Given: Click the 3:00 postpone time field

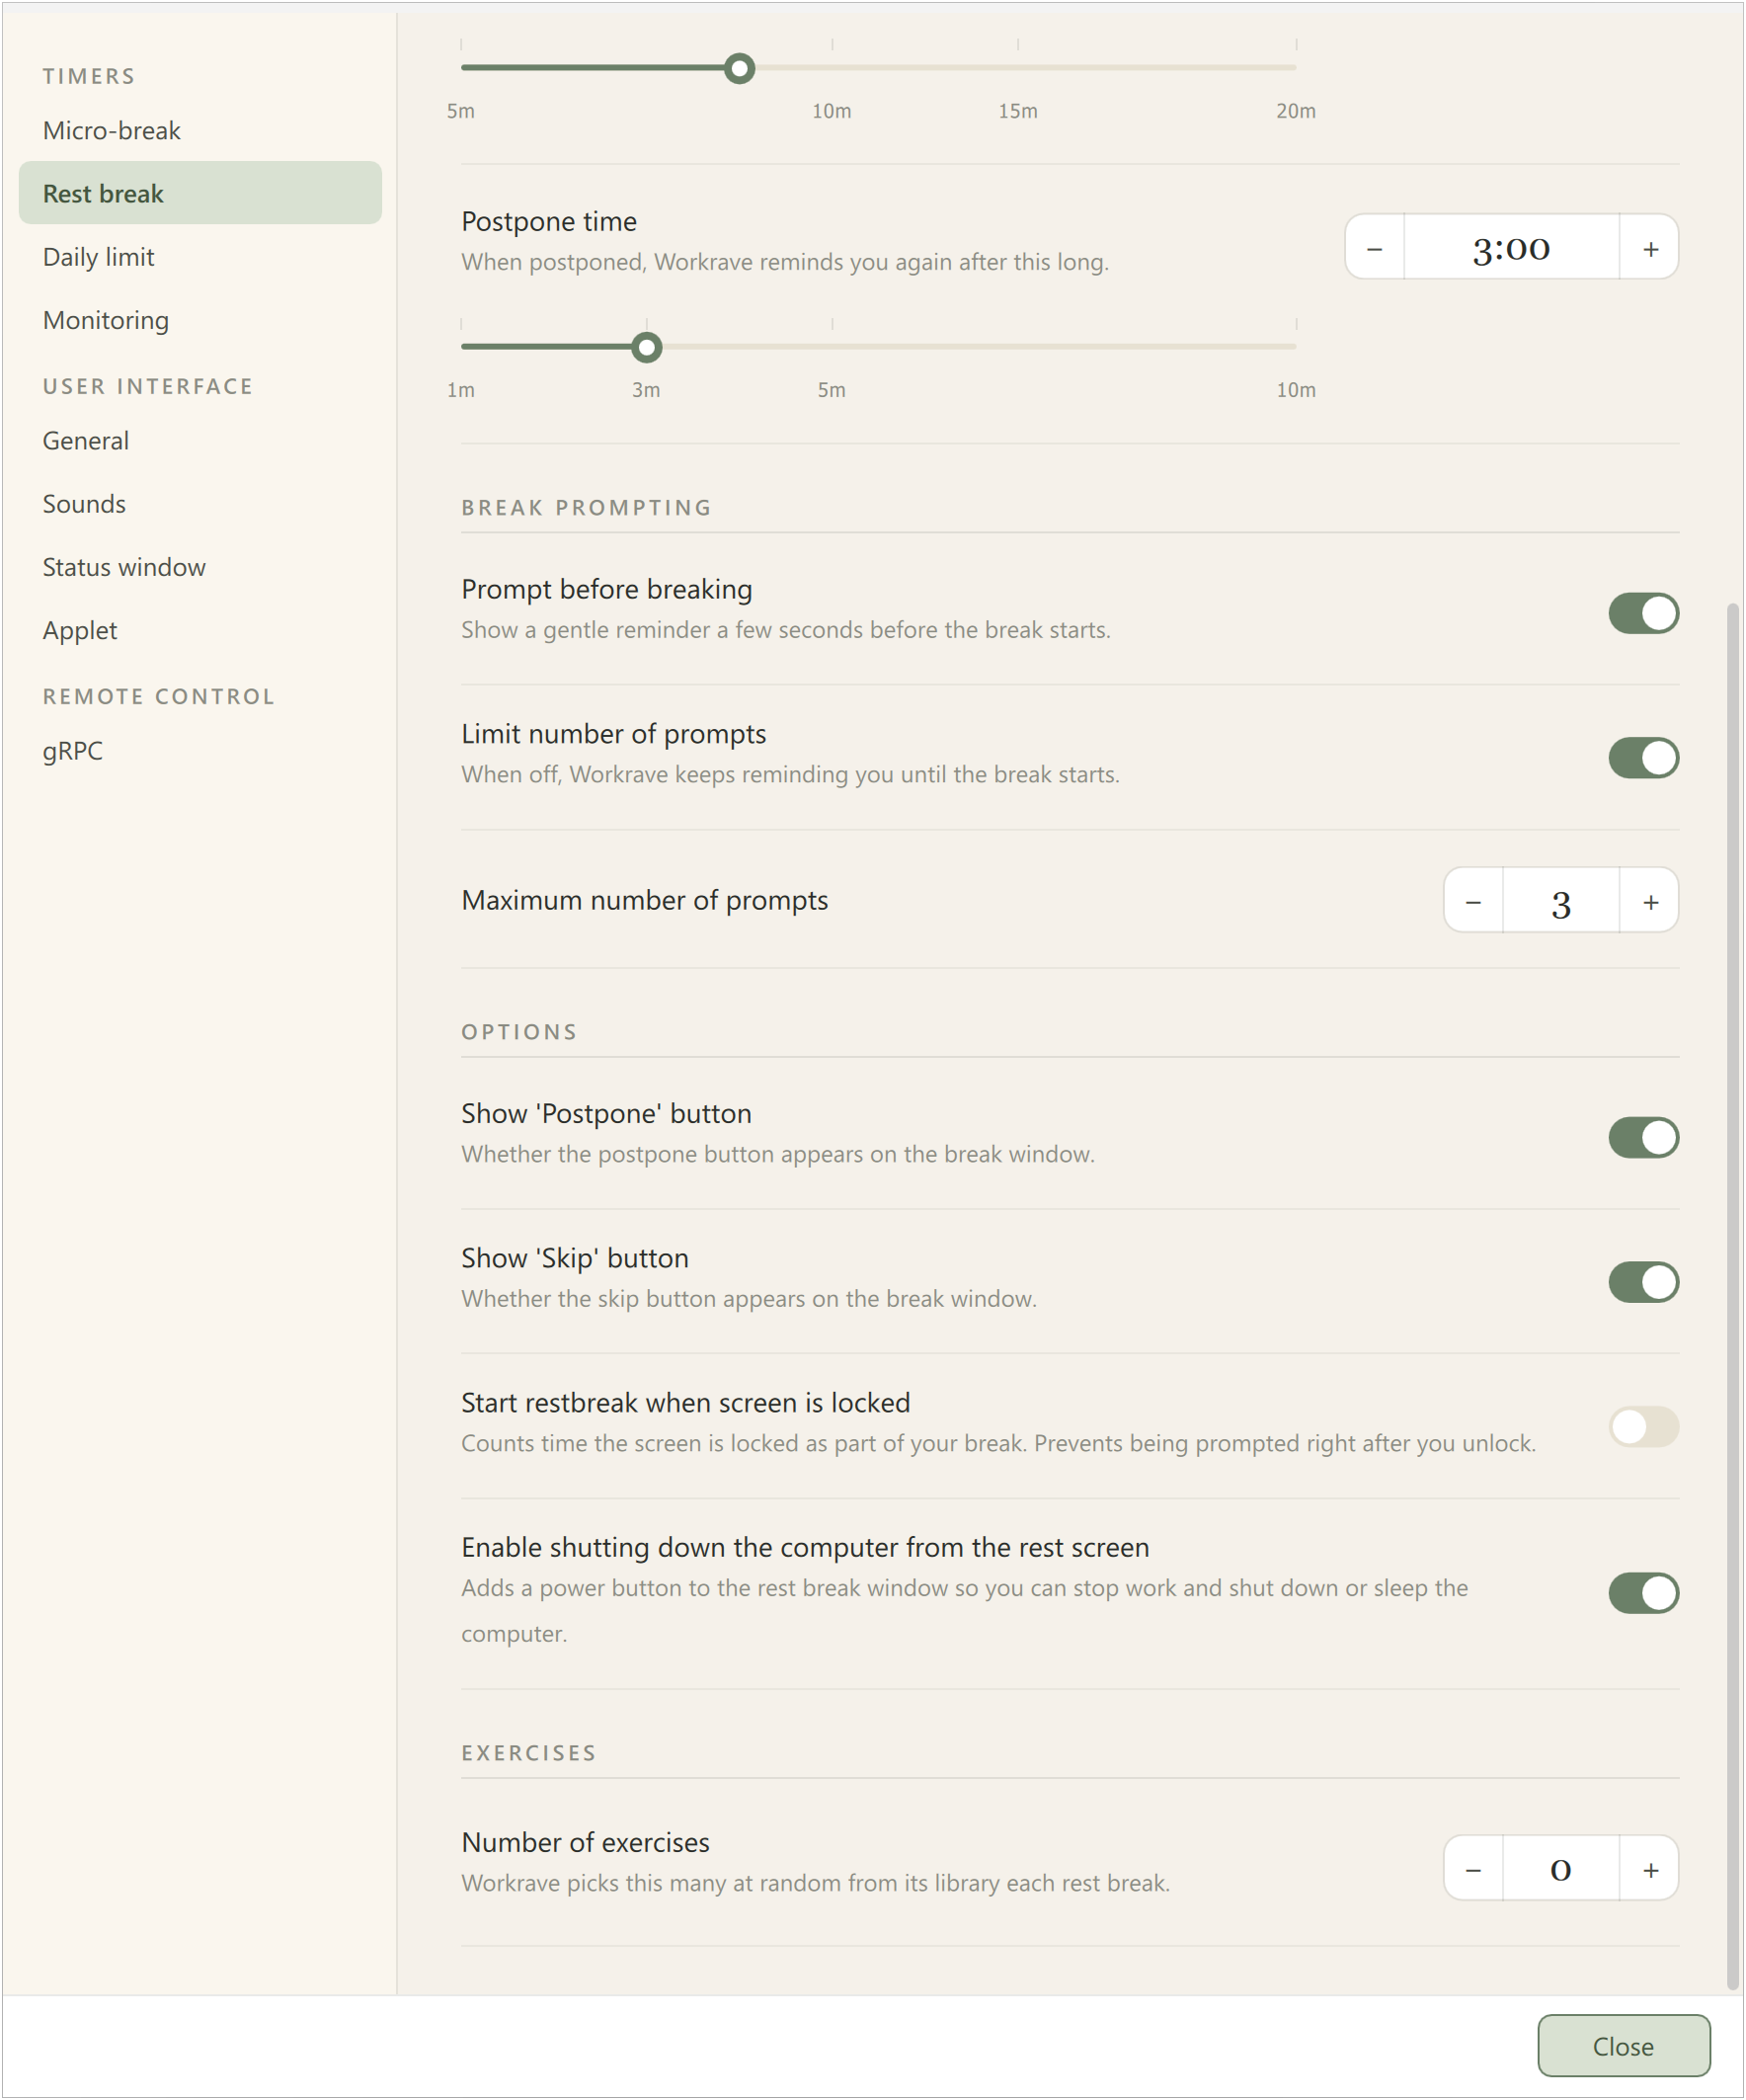Looking at the screenshot, I should click(1511, 247).
